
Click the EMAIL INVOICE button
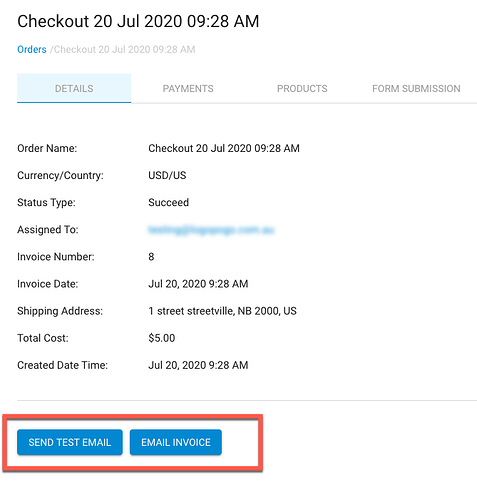point(176,442)
